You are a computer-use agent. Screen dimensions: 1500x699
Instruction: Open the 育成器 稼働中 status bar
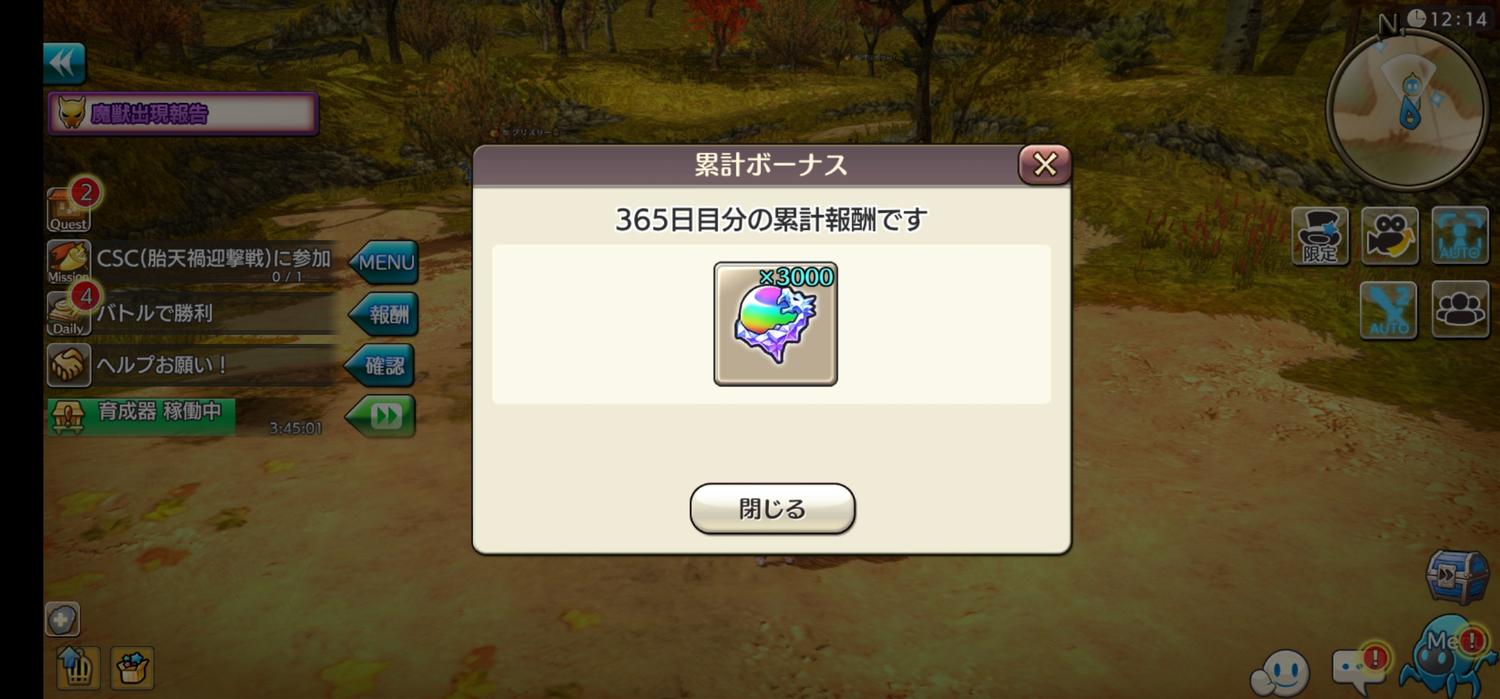point(141,416)
